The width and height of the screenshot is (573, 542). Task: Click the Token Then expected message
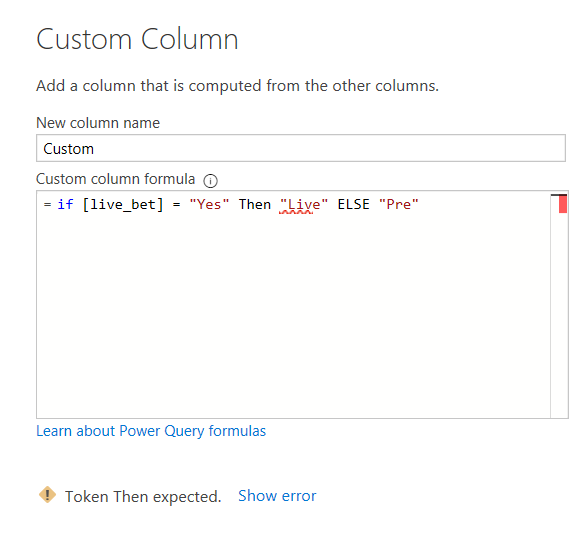point(143,497)
